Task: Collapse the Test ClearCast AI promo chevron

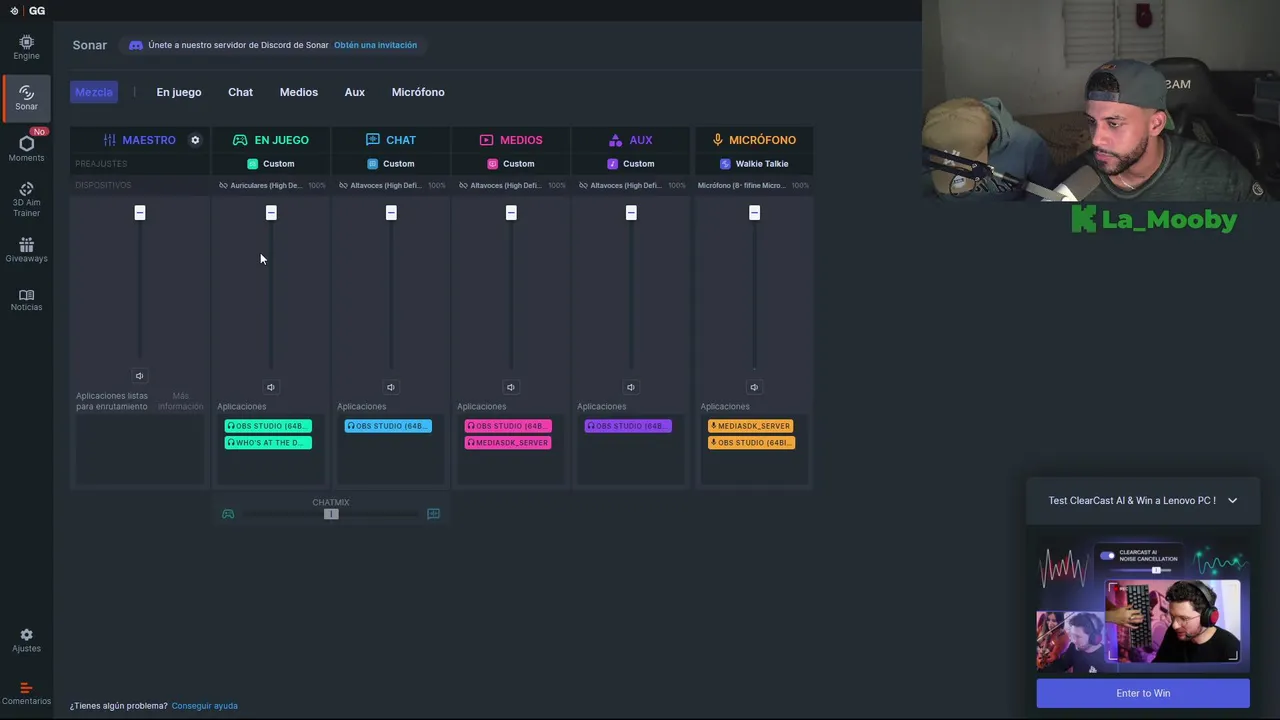Action: (1232, 501)
